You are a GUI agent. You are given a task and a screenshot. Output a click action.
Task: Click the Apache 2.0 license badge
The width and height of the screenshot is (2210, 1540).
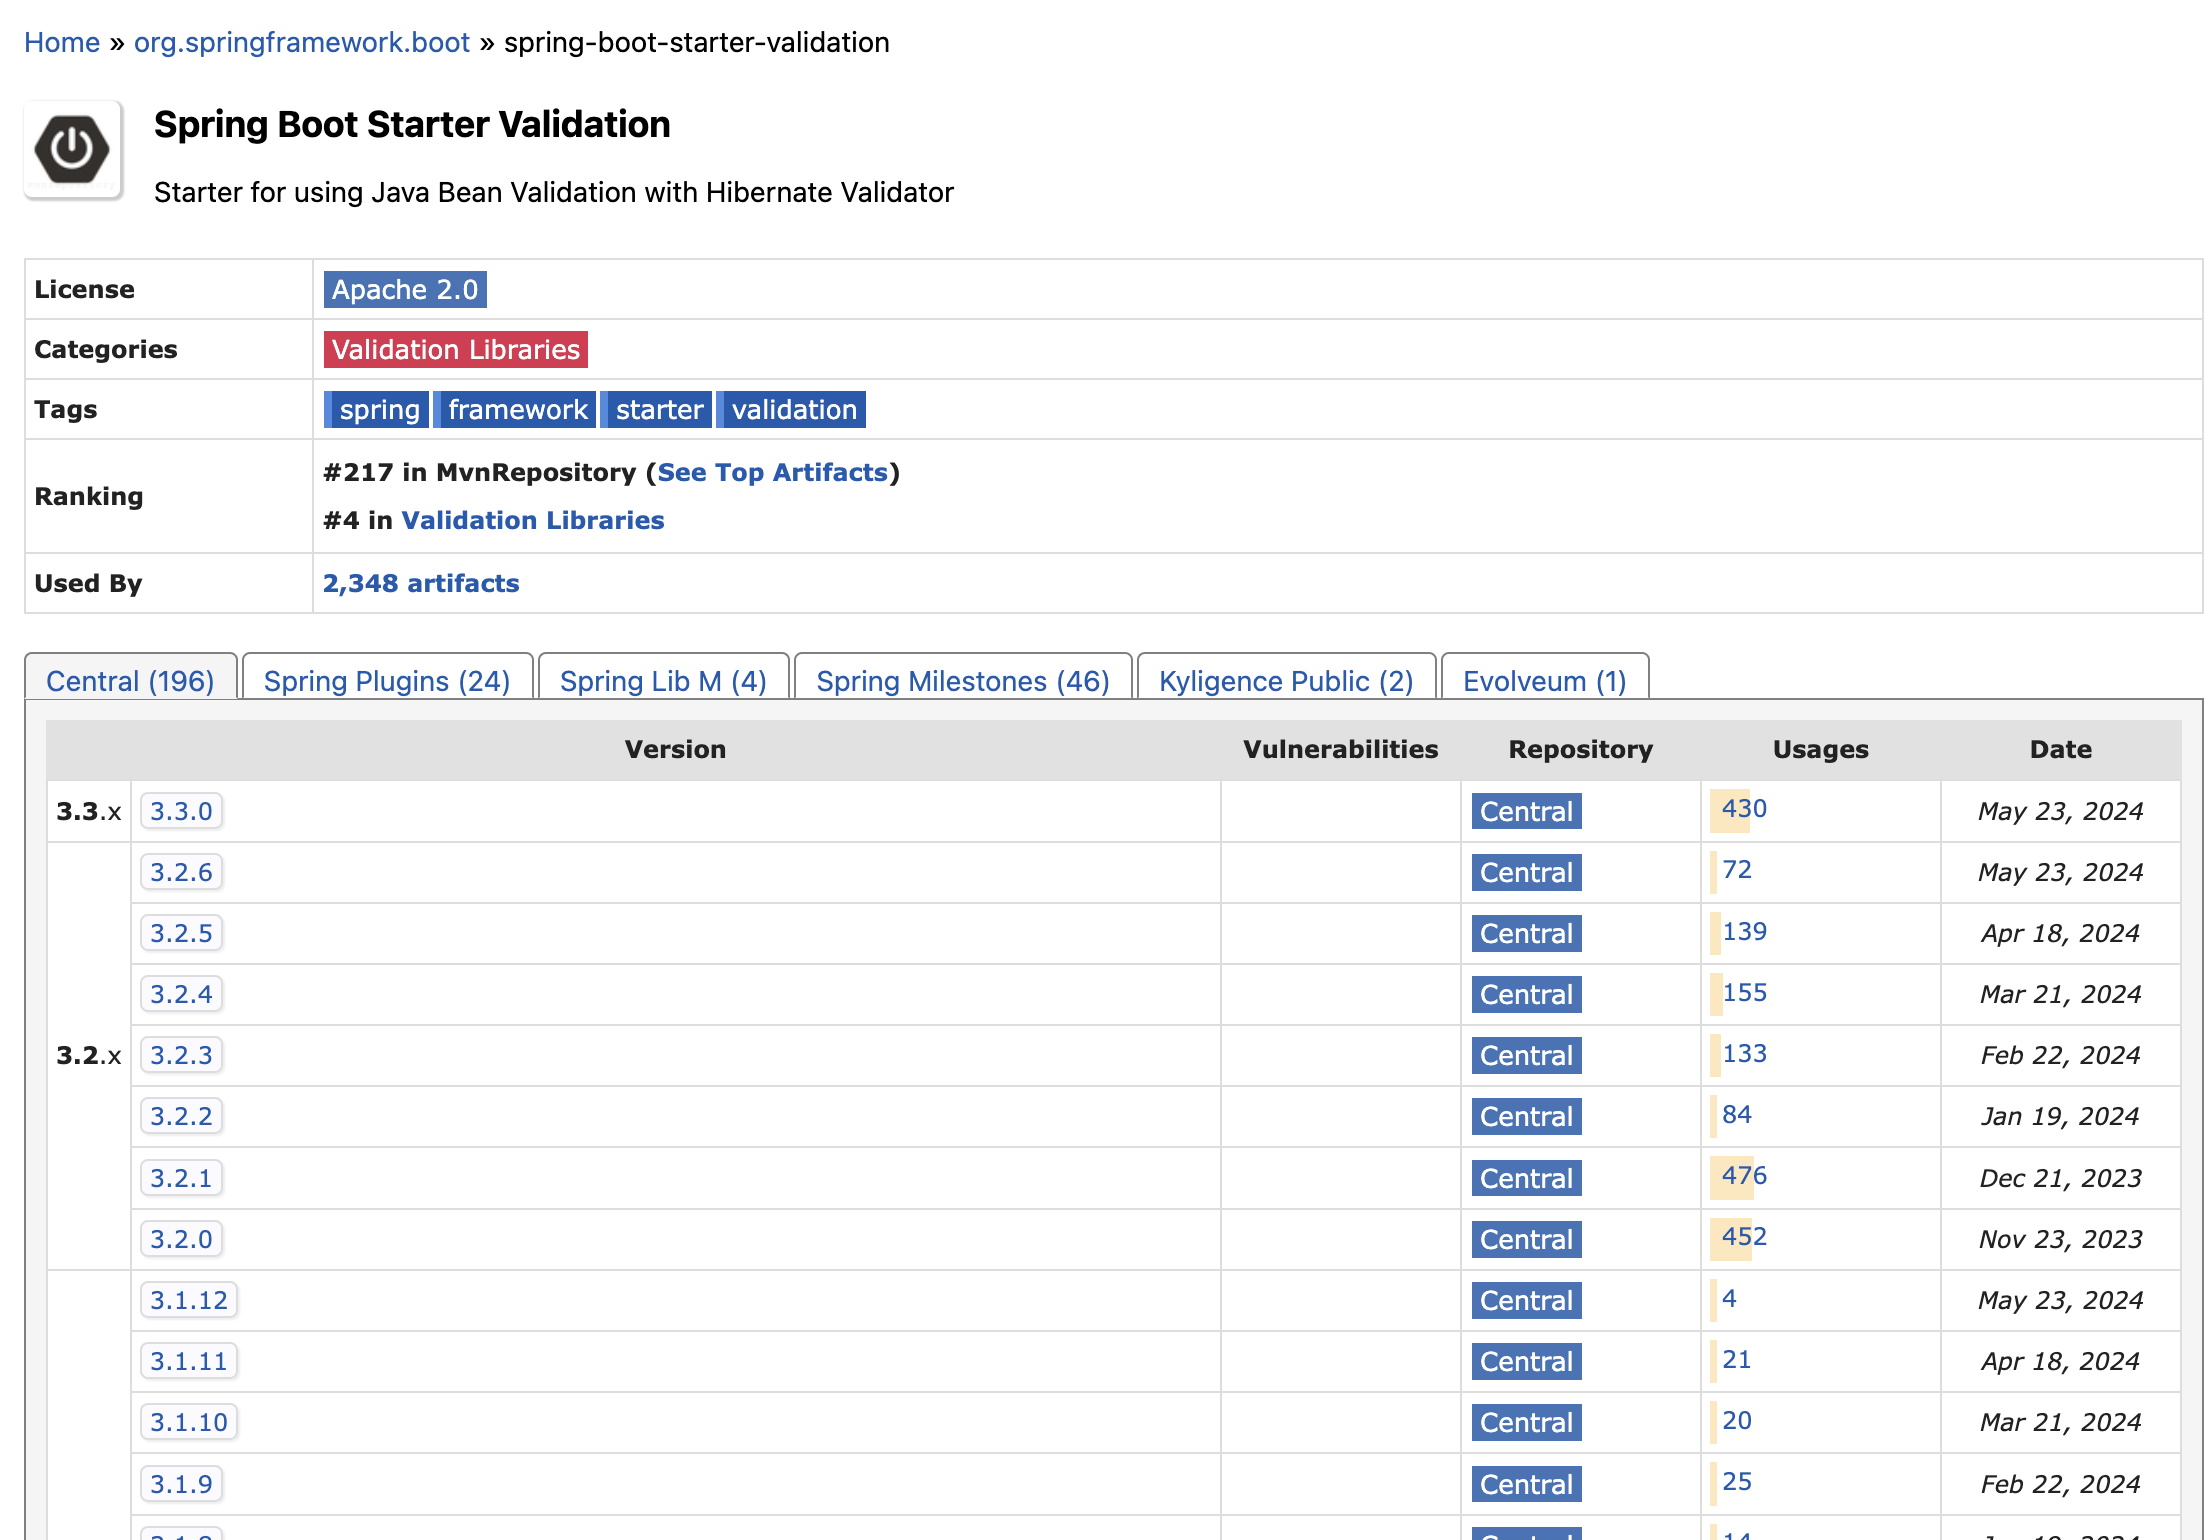(x=405, y=289)
